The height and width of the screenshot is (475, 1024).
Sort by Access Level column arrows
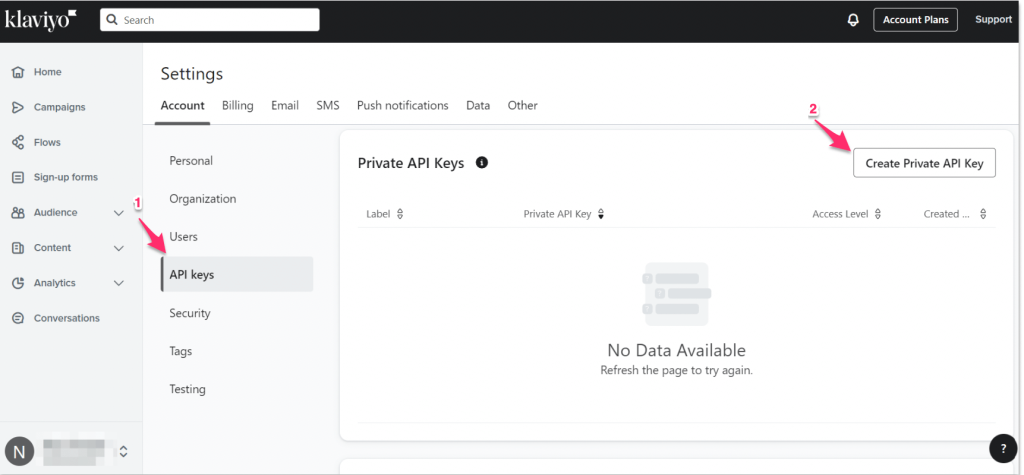[x=878, y=214]
